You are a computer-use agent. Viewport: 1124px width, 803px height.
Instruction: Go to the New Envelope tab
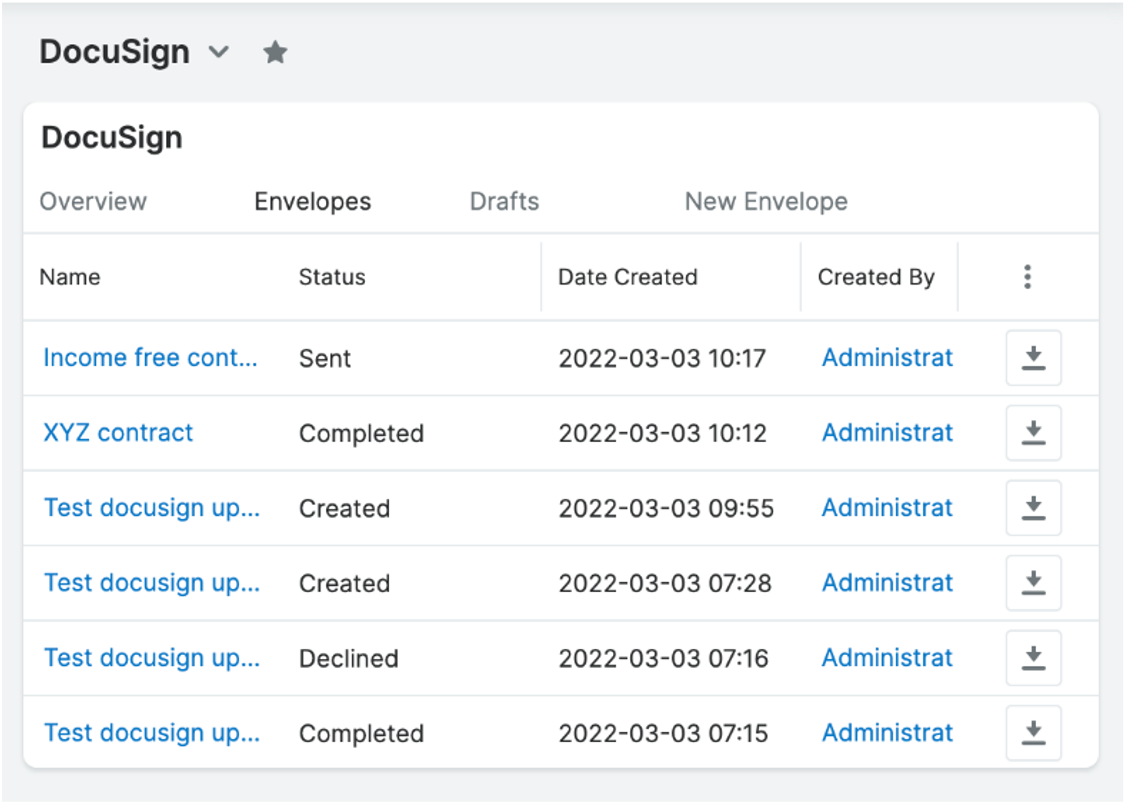click(x=765, y=201)
